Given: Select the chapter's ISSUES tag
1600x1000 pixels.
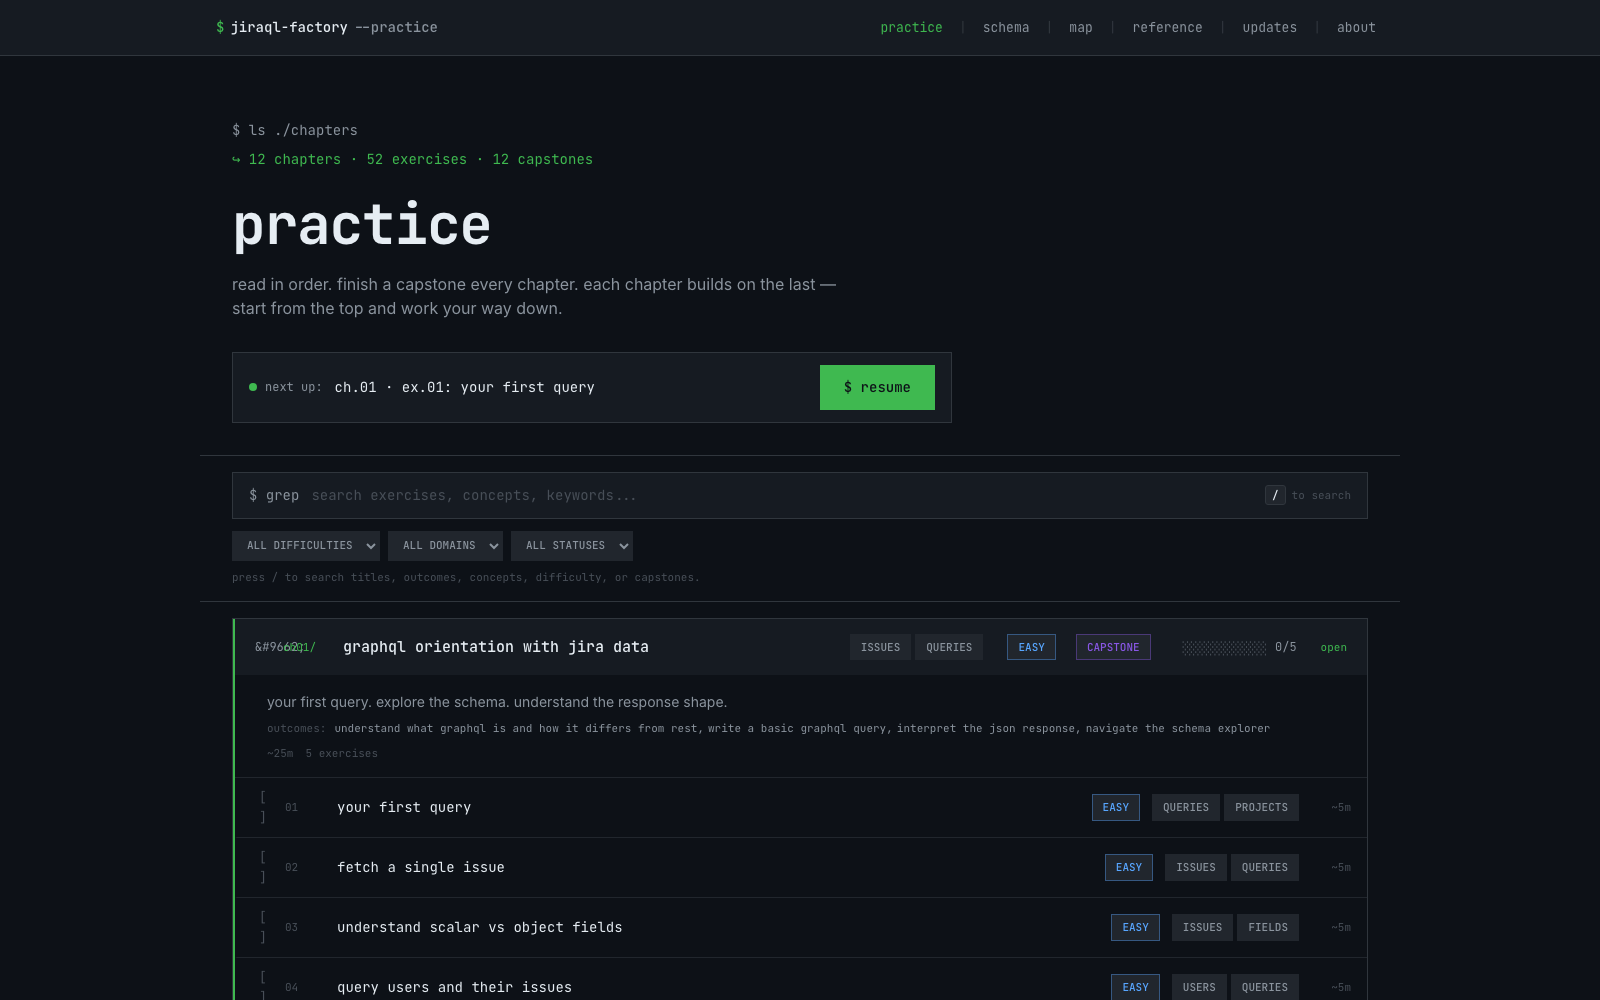Looking at the screenshot, I should (x=880, y=647).
